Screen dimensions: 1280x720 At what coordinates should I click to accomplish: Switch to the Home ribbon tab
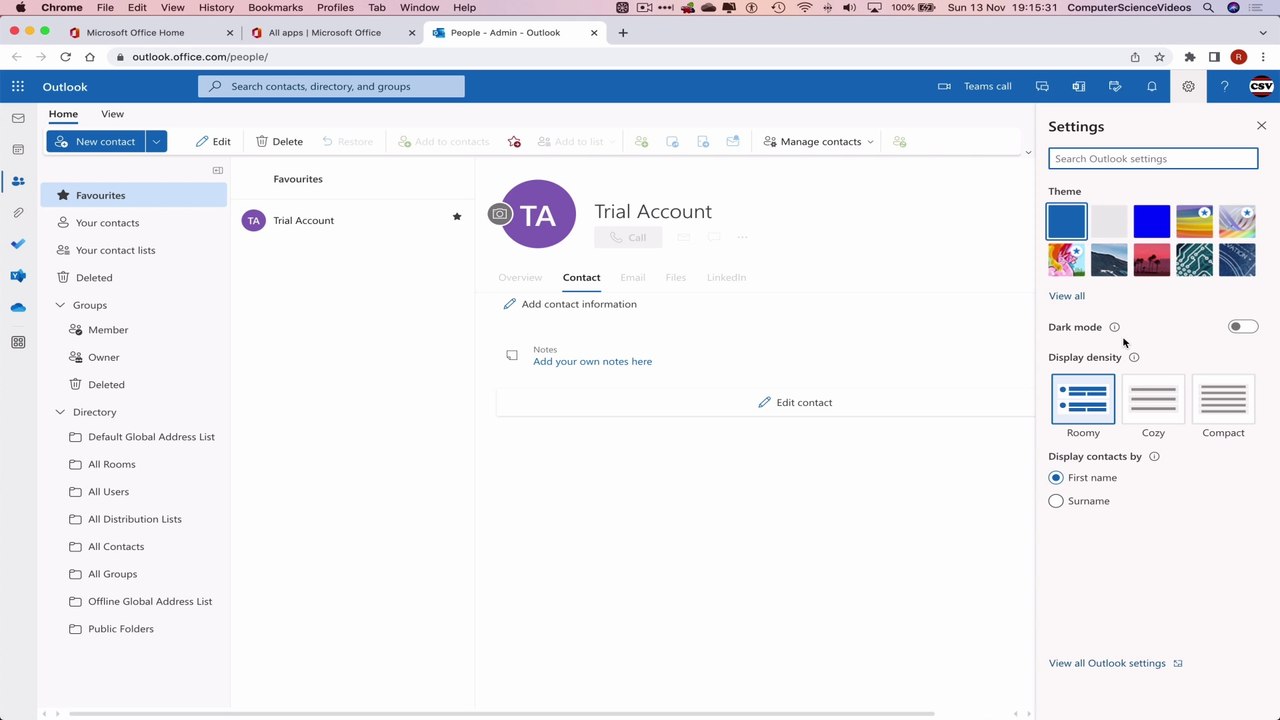(63, 114)
